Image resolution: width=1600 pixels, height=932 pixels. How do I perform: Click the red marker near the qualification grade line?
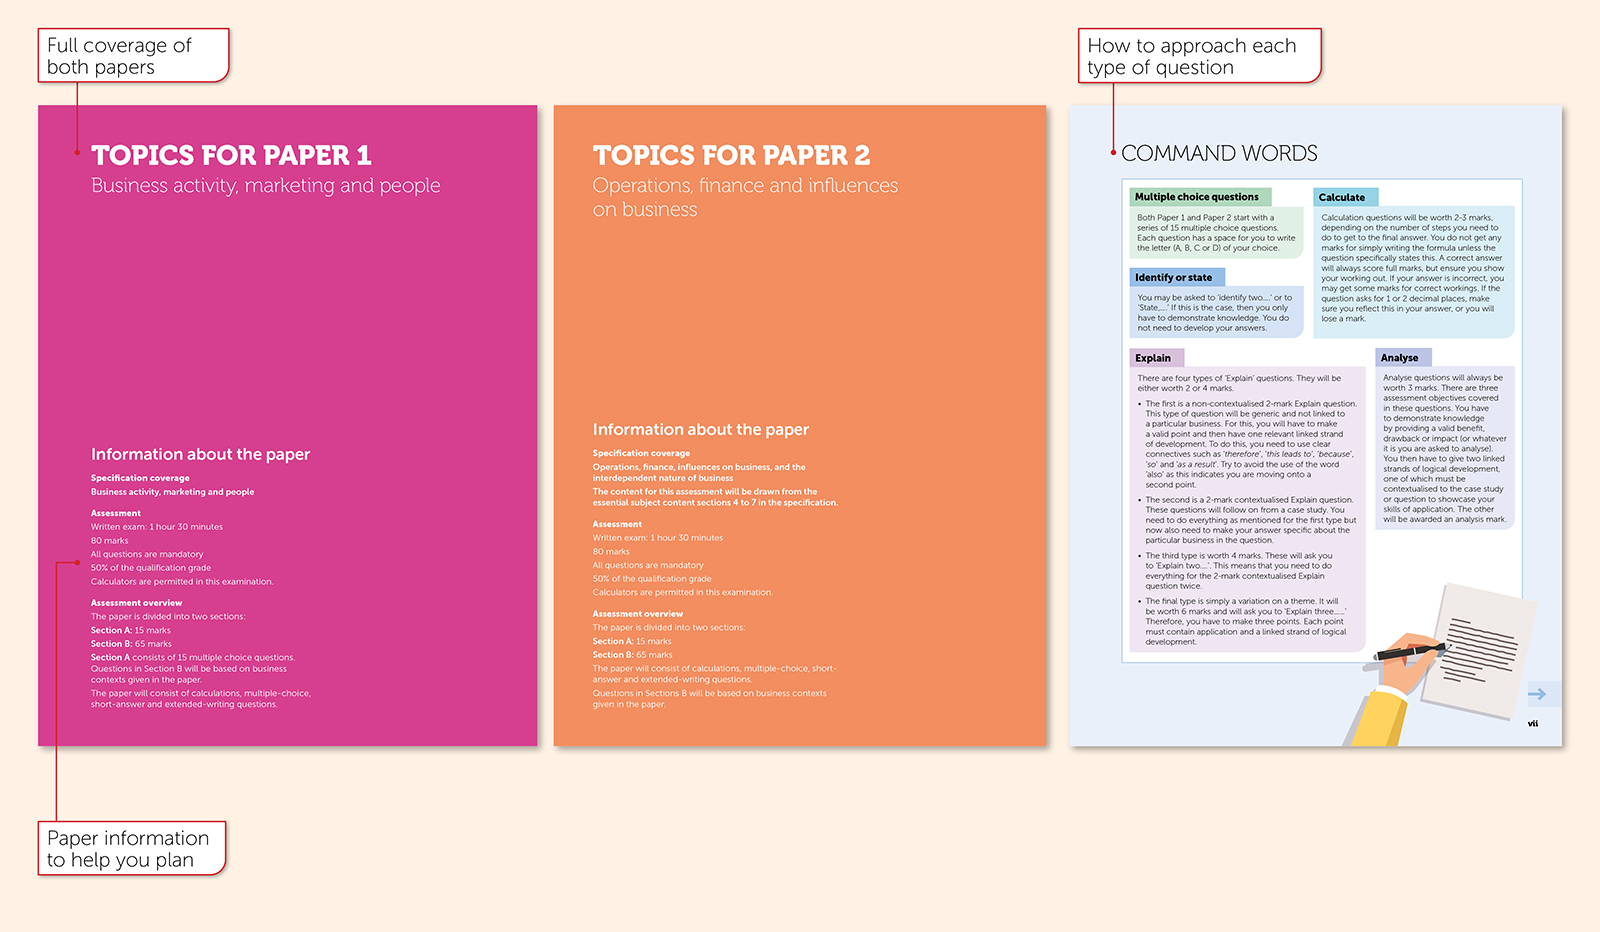pos(76,562)
